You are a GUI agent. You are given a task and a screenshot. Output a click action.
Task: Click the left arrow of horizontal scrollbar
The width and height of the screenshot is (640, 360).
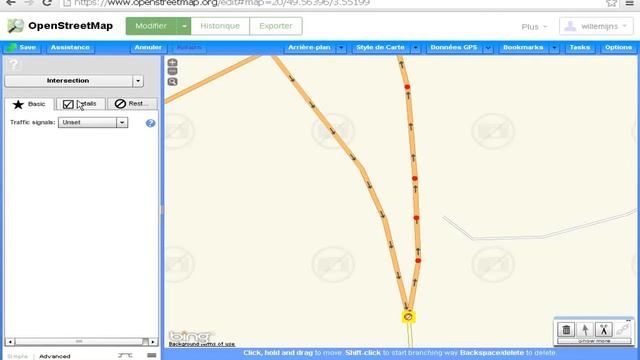[10, 342]
